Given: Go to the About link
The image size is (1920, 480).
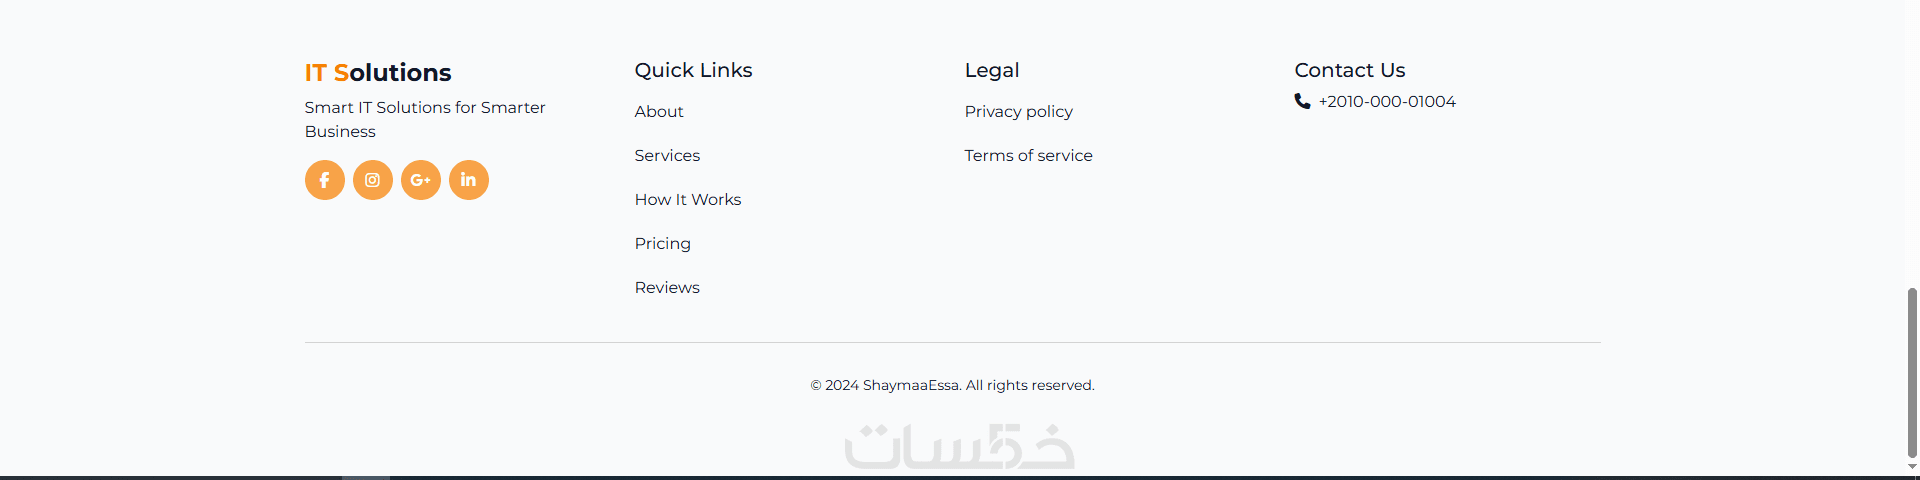Looking at the screenshot, I should pyautogui.click(x=659, y=112).
